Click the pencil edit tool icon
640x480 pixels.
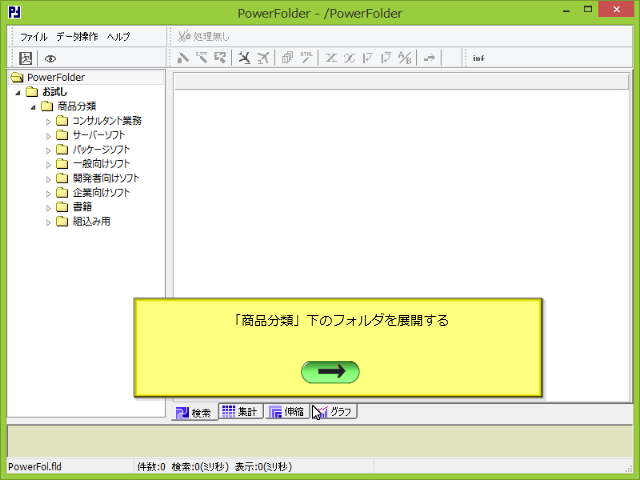pos(183,58)
